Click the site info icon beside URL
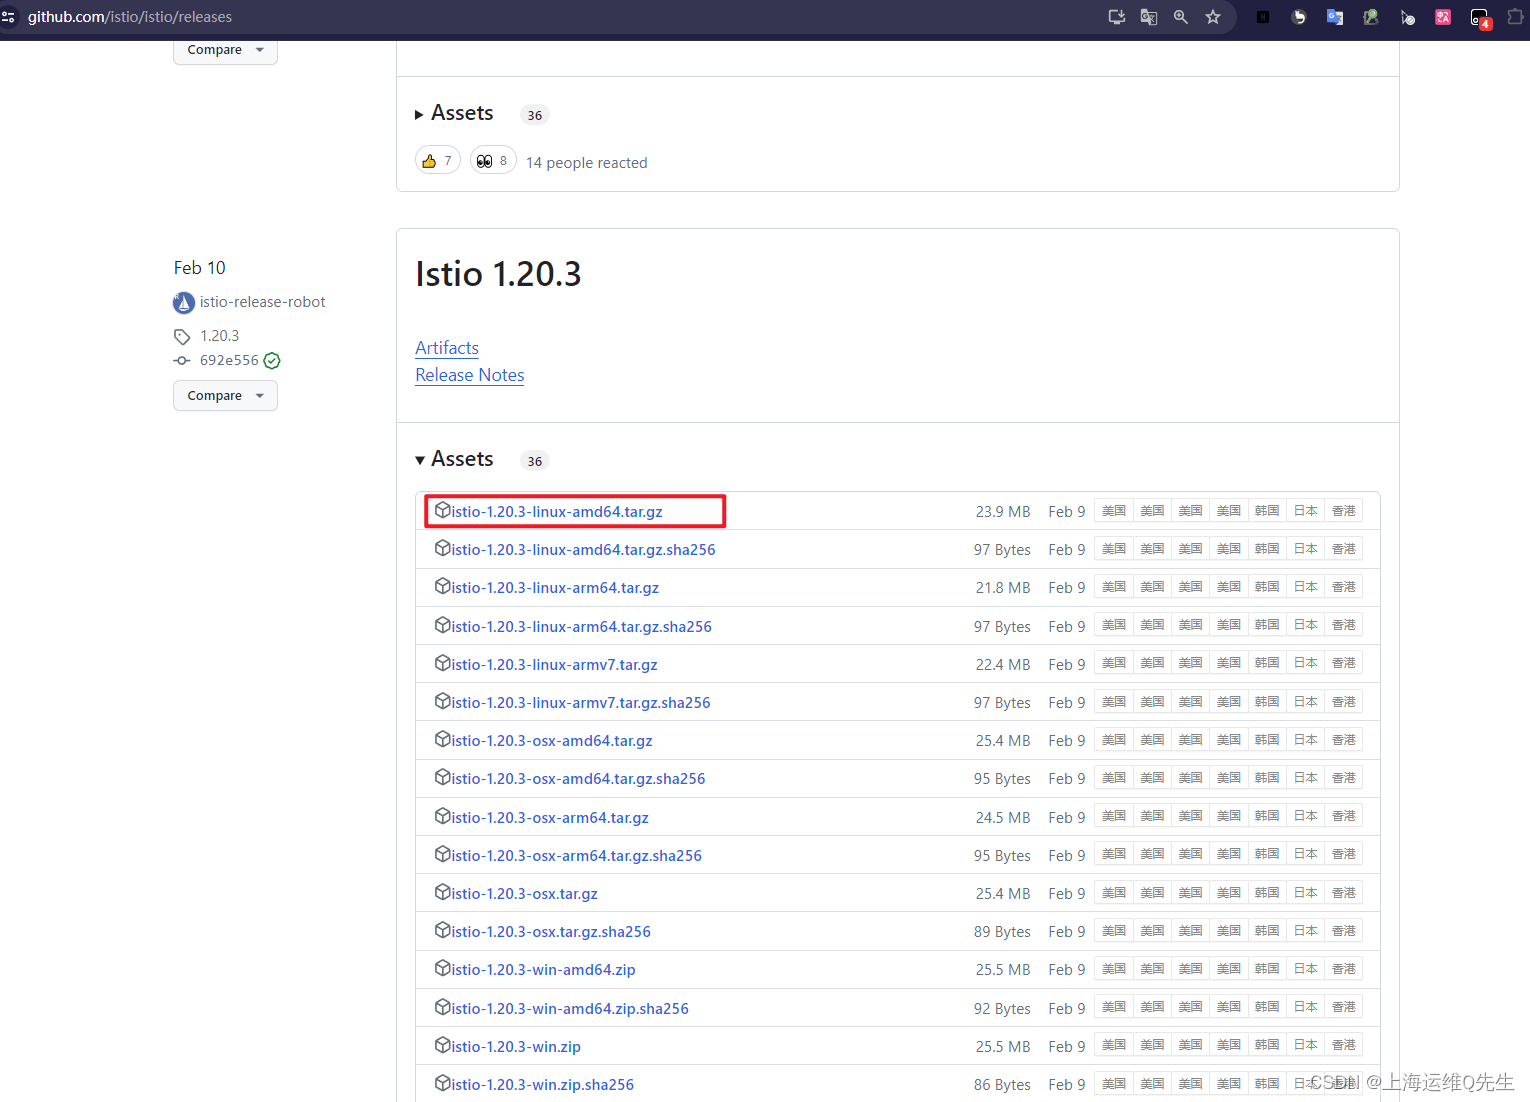 [x=9, y=17]
